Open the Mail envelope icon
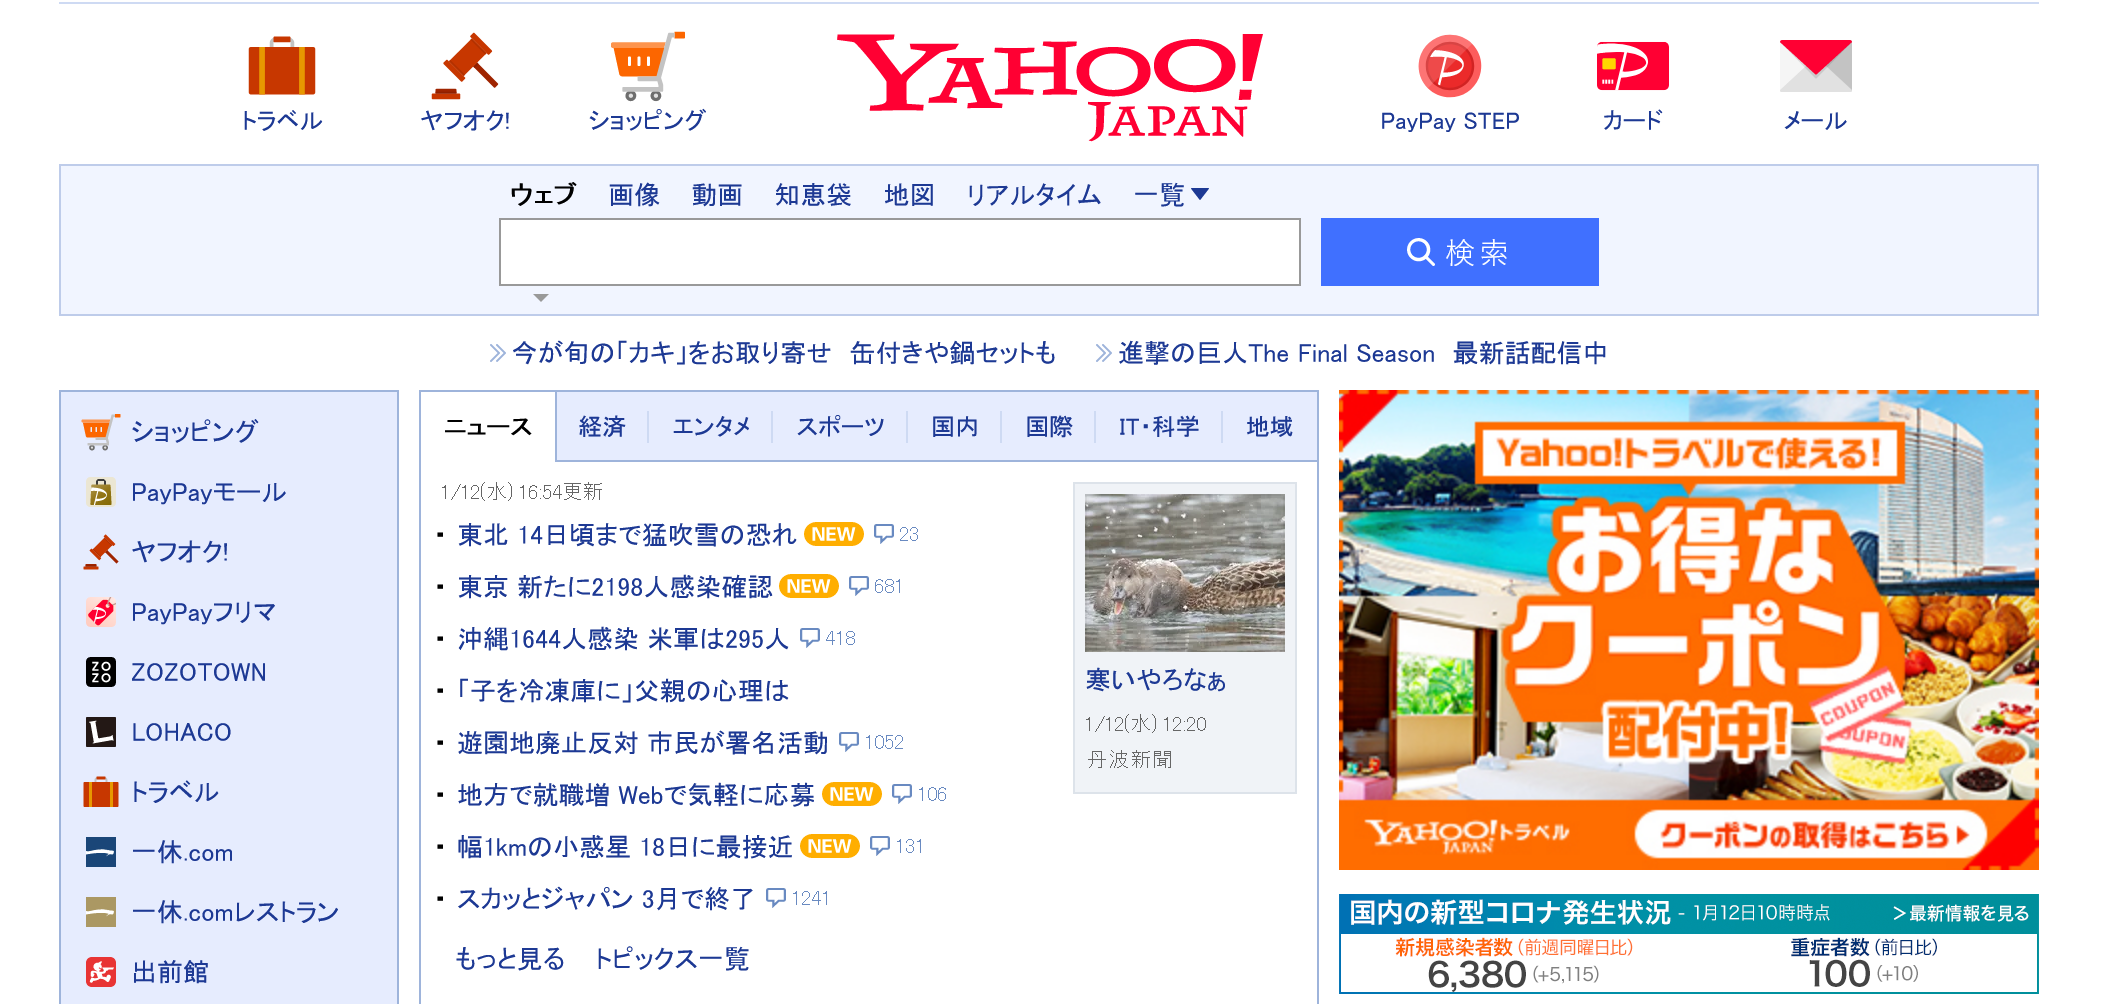2110x1004 pixels. [x=1815, y=66]
